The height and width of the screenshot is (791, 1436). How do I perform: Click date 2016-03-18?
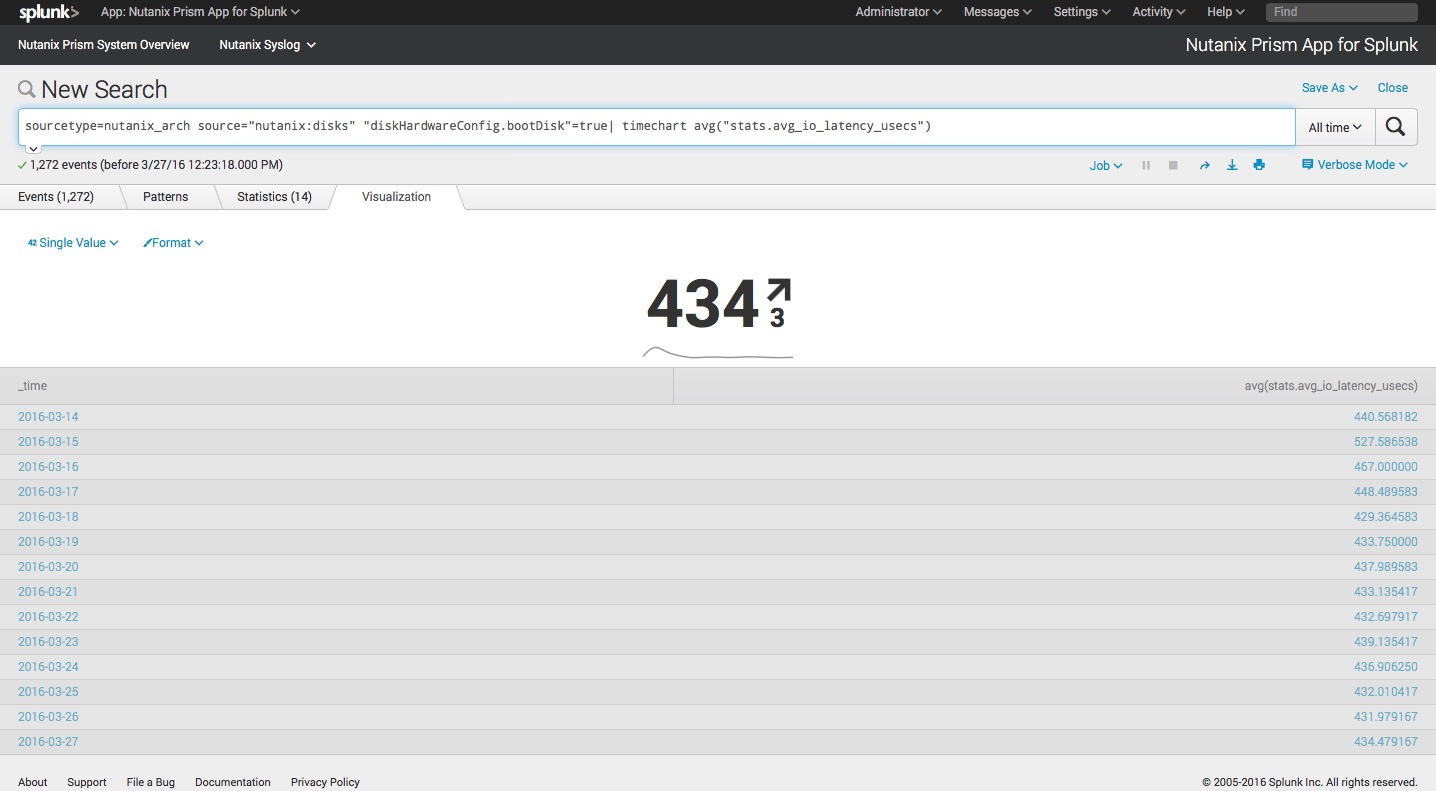[x=48, y=517]
